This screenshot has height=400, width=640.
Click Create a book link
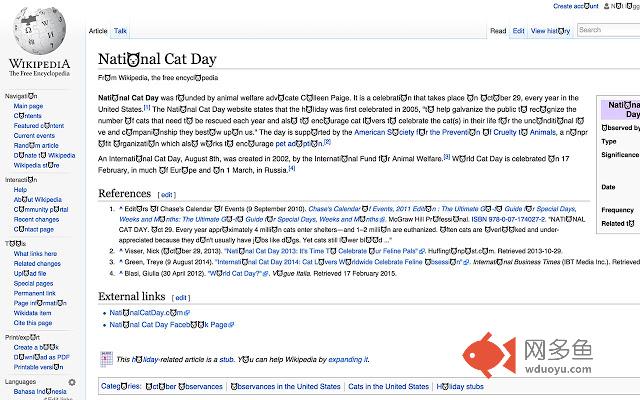[x=36, y=347]
